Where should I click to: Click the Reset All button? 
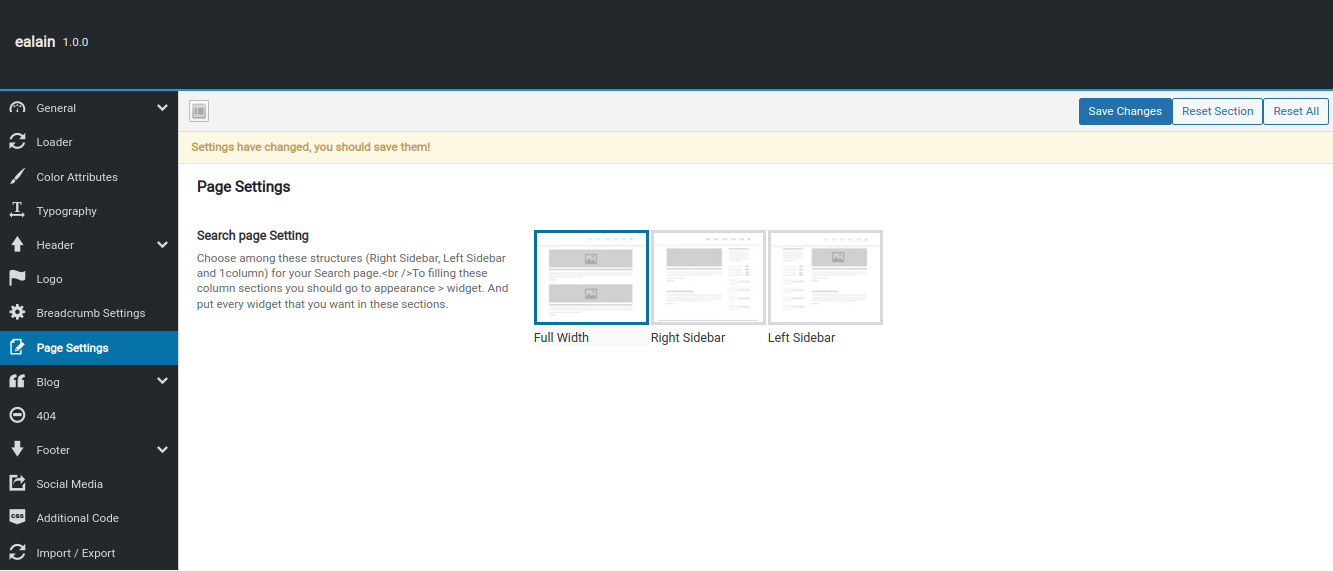pyautogui.click(x=1296, y=111)
